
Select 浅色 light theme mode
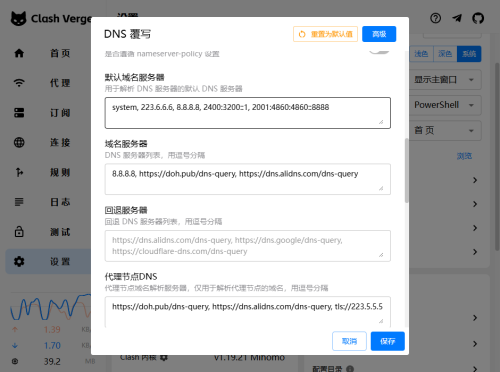click(421, 54)
